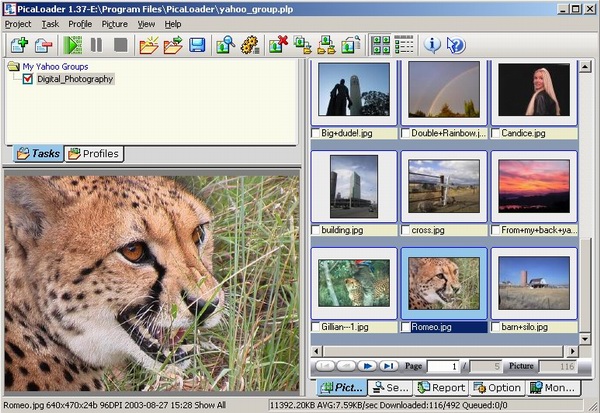Save the project with floppy icon
600x413 pixels.
pyautogui.click(x=197, y=45)
